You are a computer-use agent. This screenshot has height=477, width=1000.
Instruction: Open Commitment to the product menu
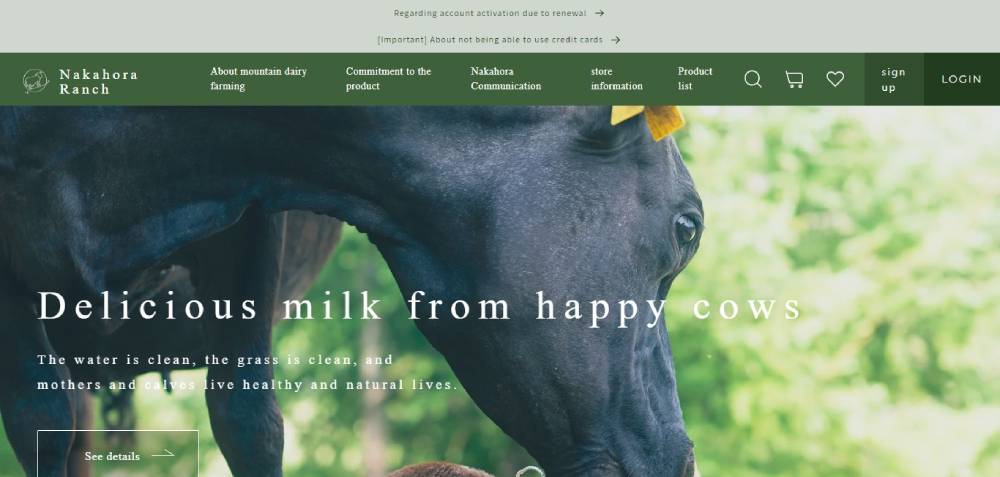pyautogui.click(x=388, y=78)
